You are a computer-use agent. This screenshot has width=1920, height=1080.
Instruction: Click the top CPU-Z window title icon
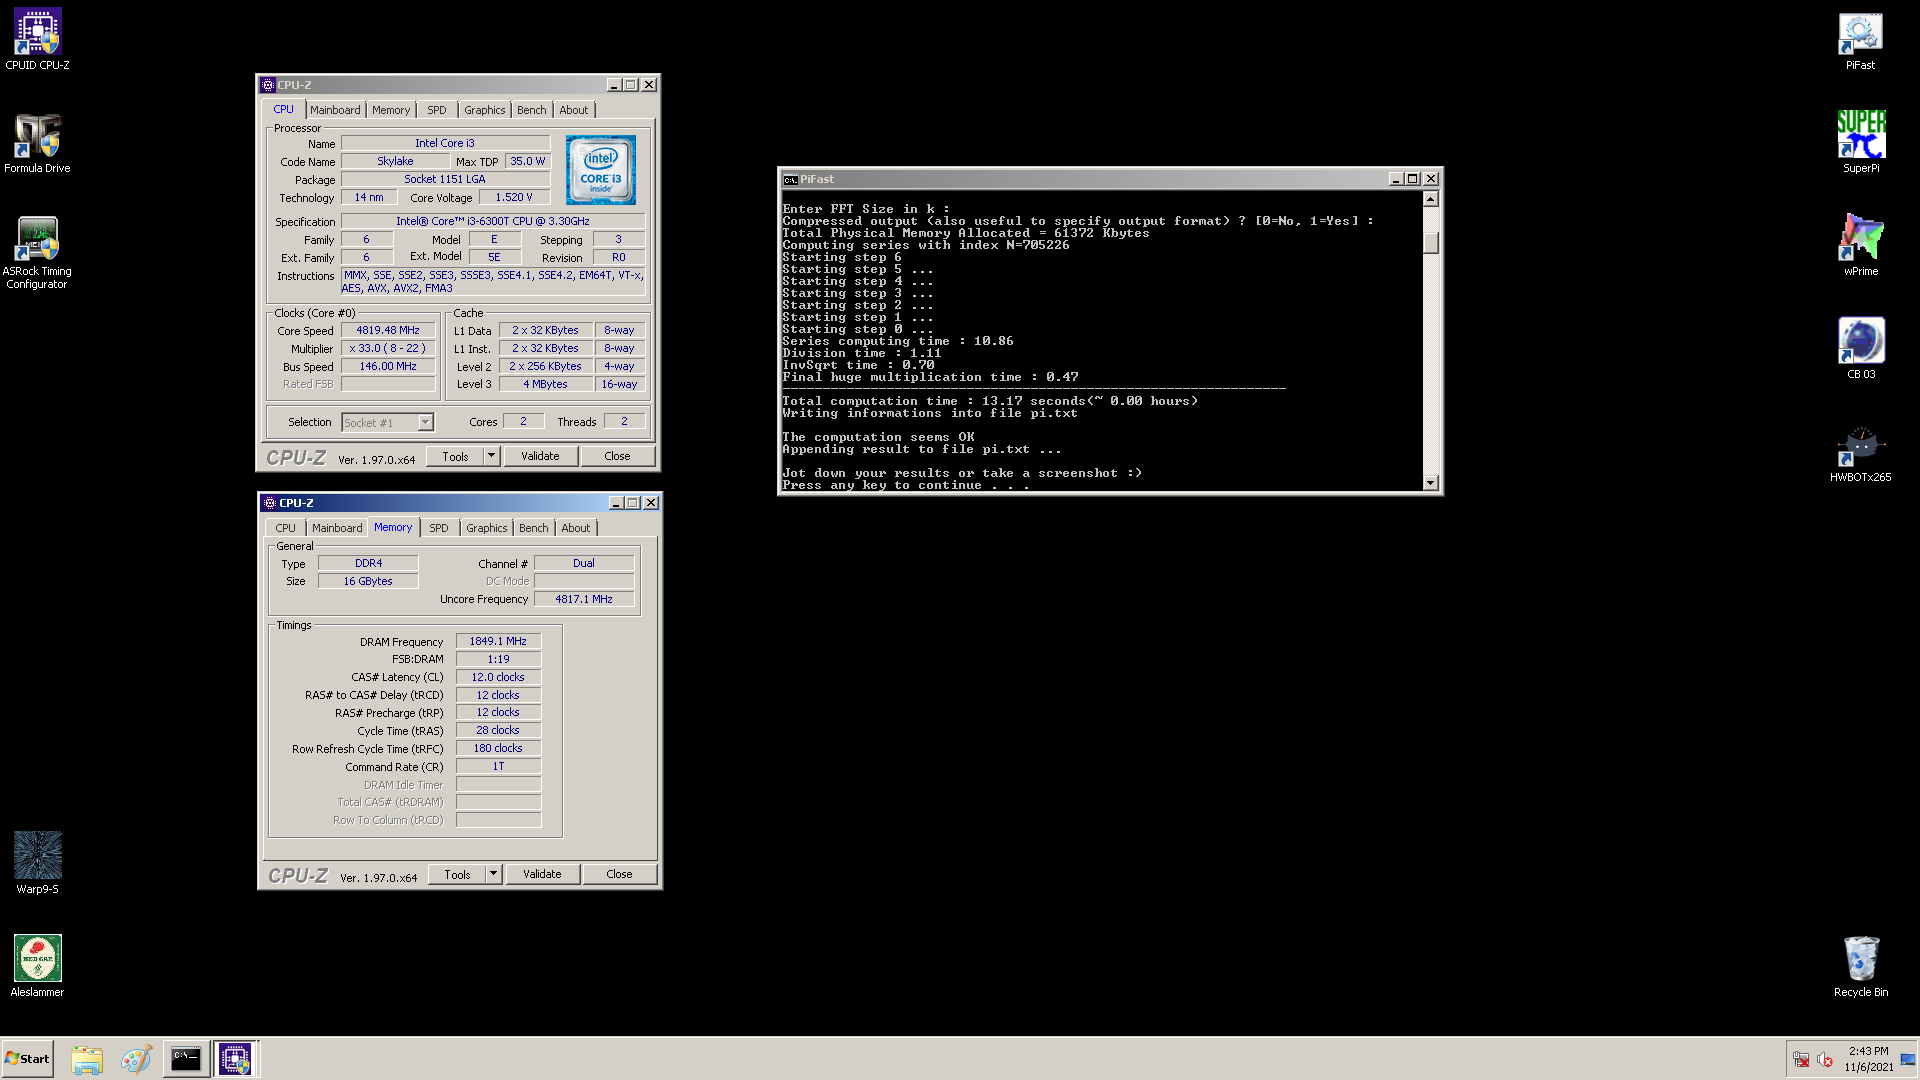(x=268, y=85)
